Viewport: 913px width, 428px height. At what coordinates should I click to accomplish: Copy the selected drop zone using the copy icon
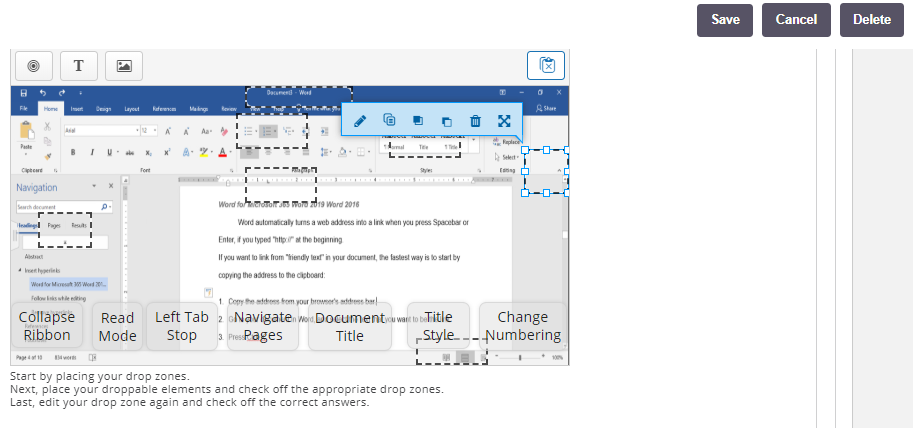click(389, 120)
